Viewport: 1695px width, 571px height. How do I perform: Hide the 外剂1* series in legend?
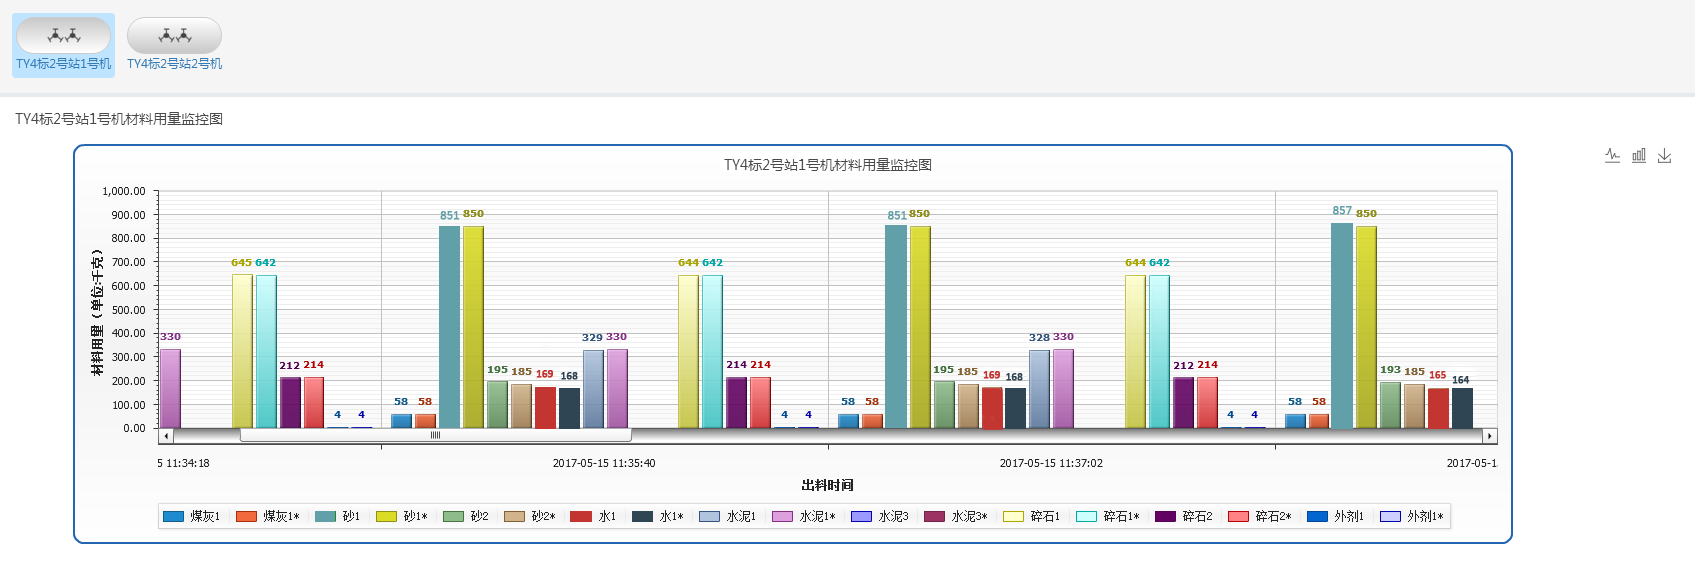click(x=1412, y=516)
